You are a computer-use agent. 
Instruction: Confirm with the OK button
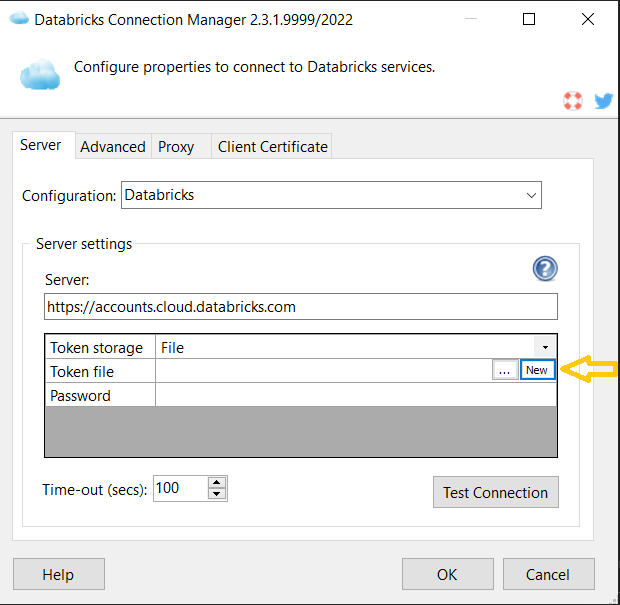pos(448,574)
